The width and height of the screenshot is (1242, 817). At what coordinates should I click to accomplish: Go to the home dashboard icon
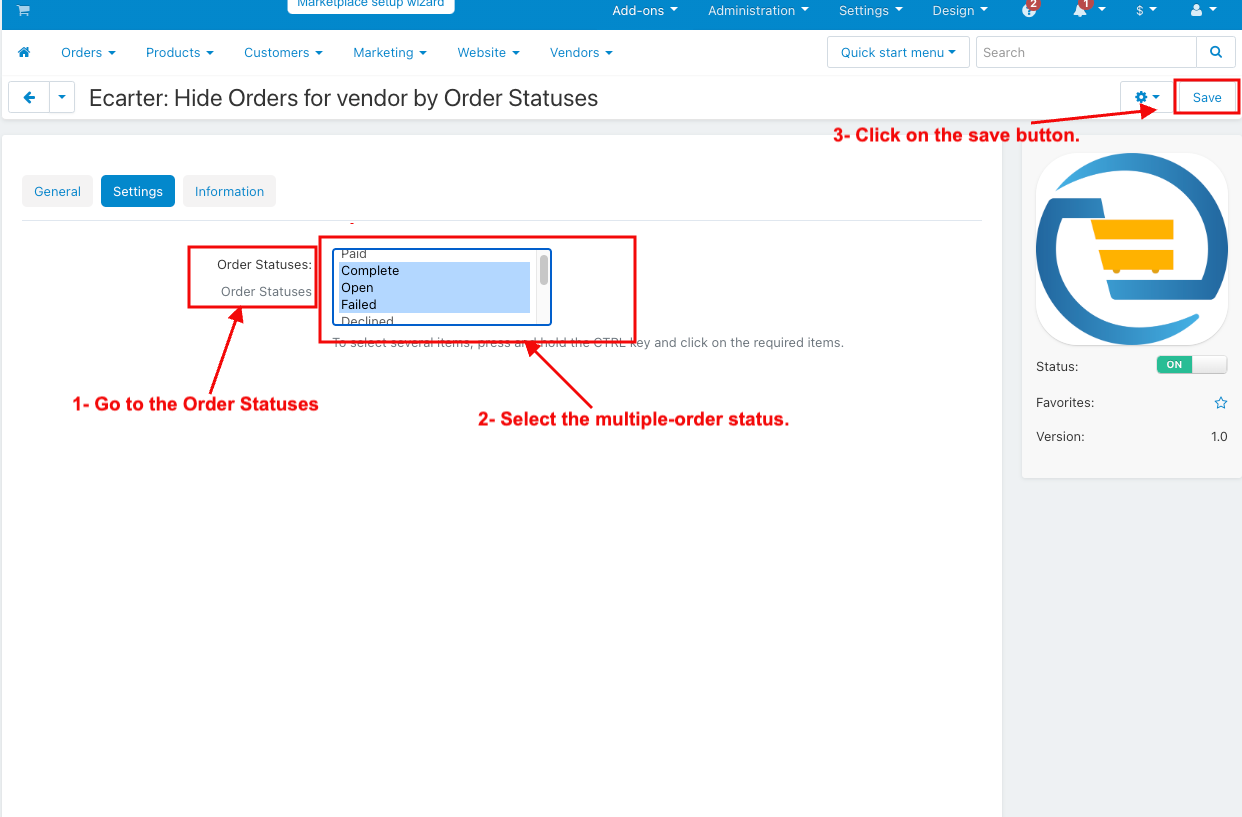tap(24, 52)
